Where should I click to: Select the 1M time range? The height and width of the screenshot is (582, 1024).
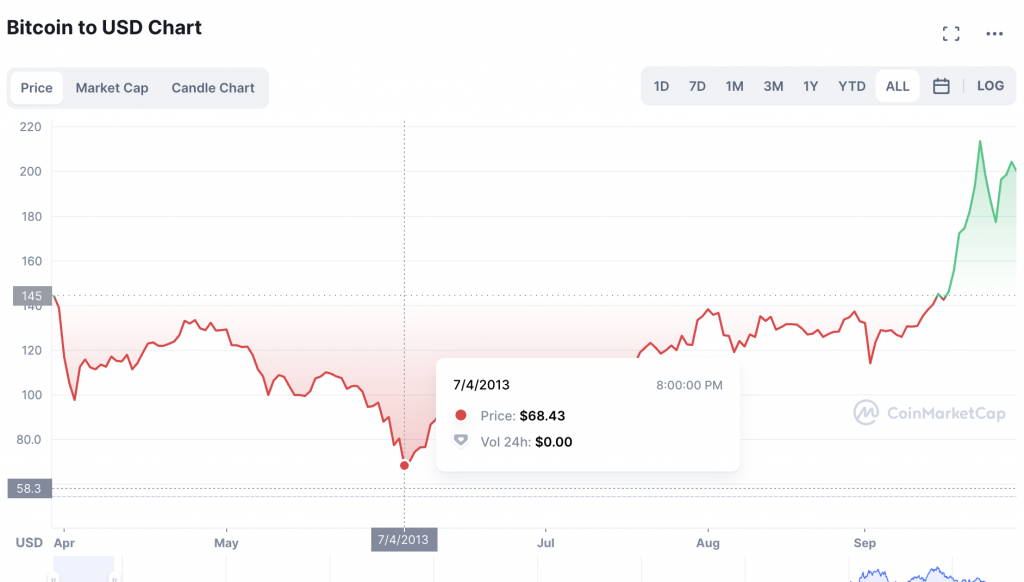pyautogui.click(x=734, y=86)
